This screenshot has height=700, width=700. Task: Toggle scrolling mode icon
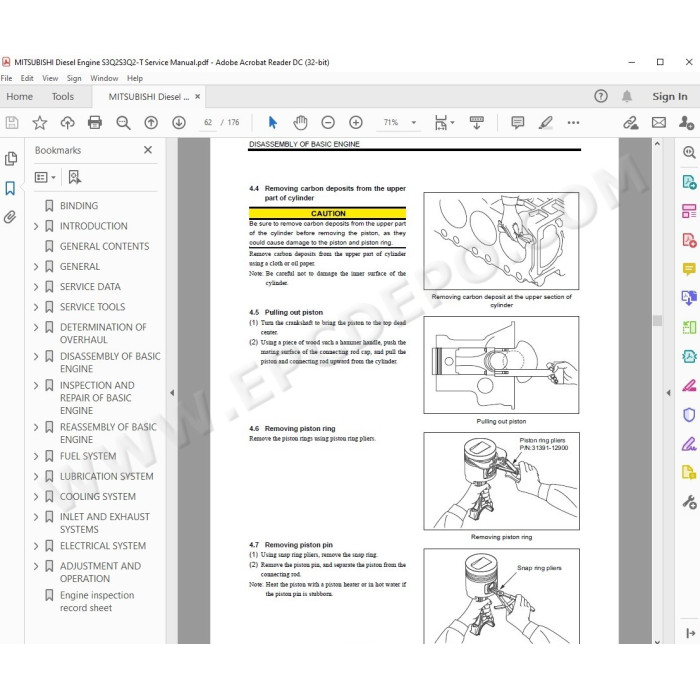point(476,122)
